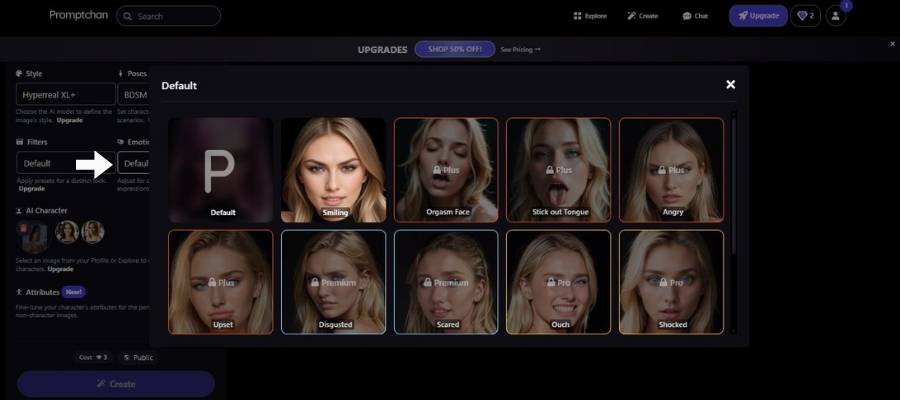Open the Filters dropdown set to Default
Screen dimensions: 900x400
pyautogui.click(x=65, y=163)
